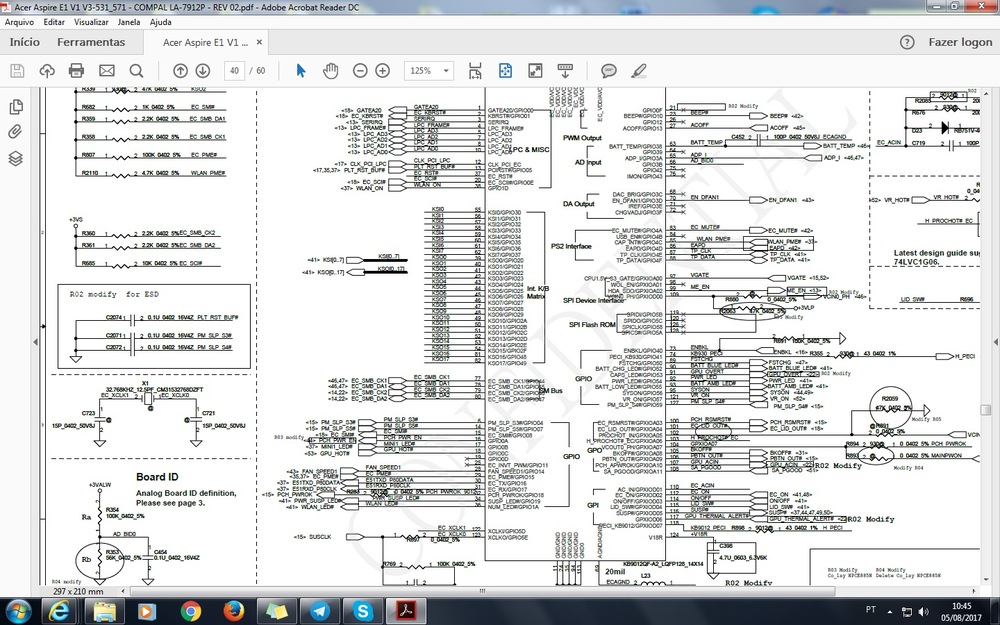Click the Fazer logon link

[x=960, y=43]
